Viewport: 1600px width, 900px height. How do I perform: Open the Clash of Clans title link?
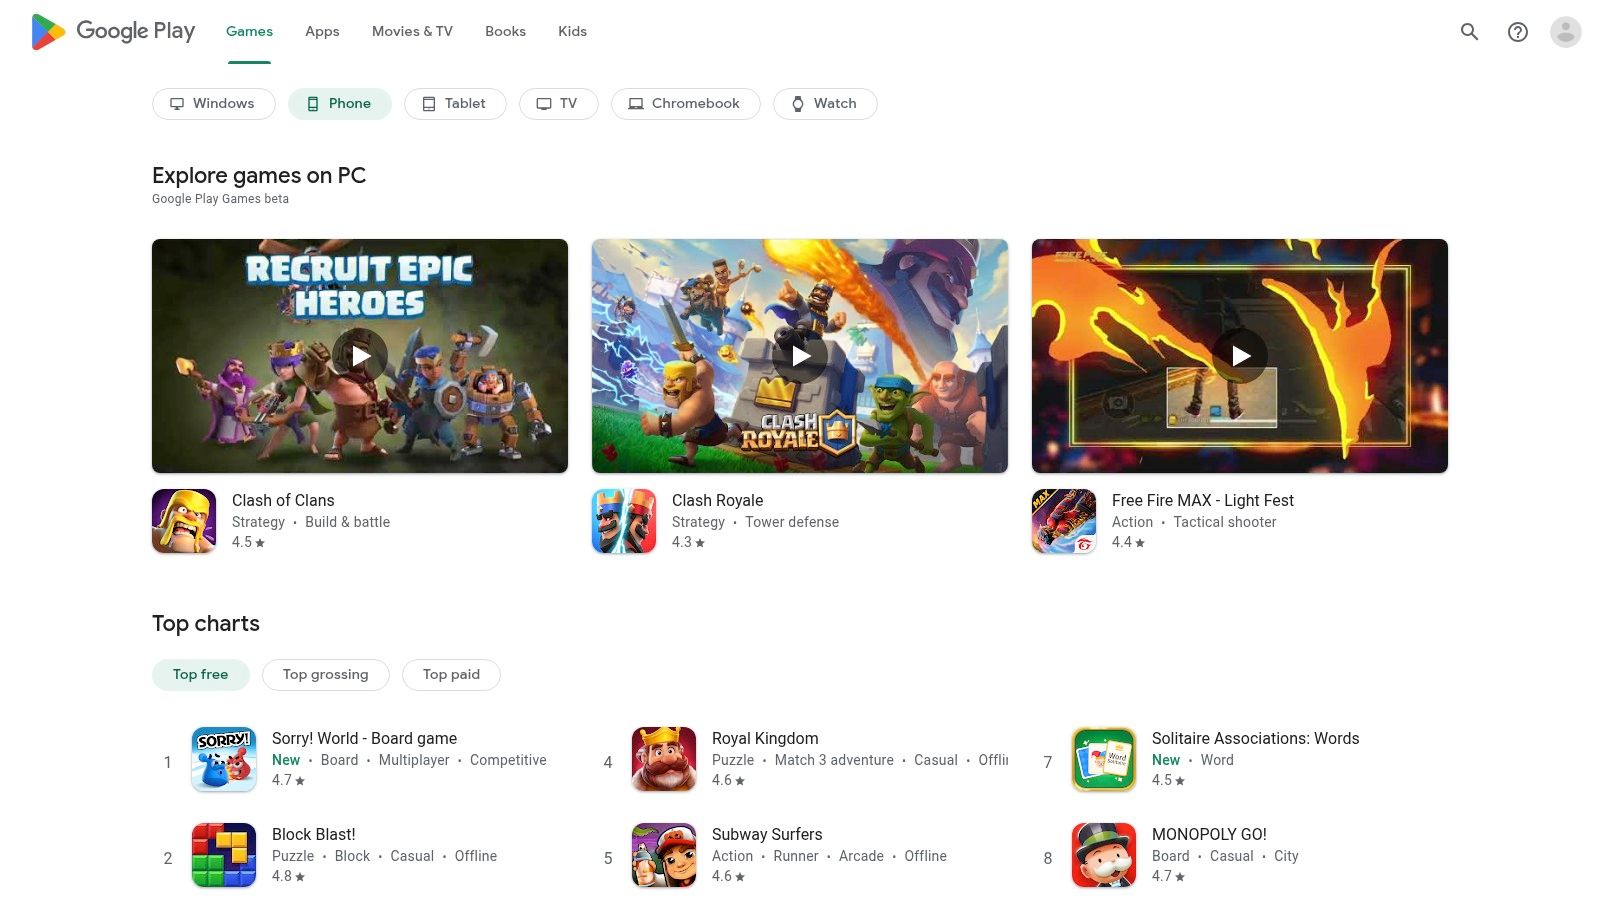283,500
